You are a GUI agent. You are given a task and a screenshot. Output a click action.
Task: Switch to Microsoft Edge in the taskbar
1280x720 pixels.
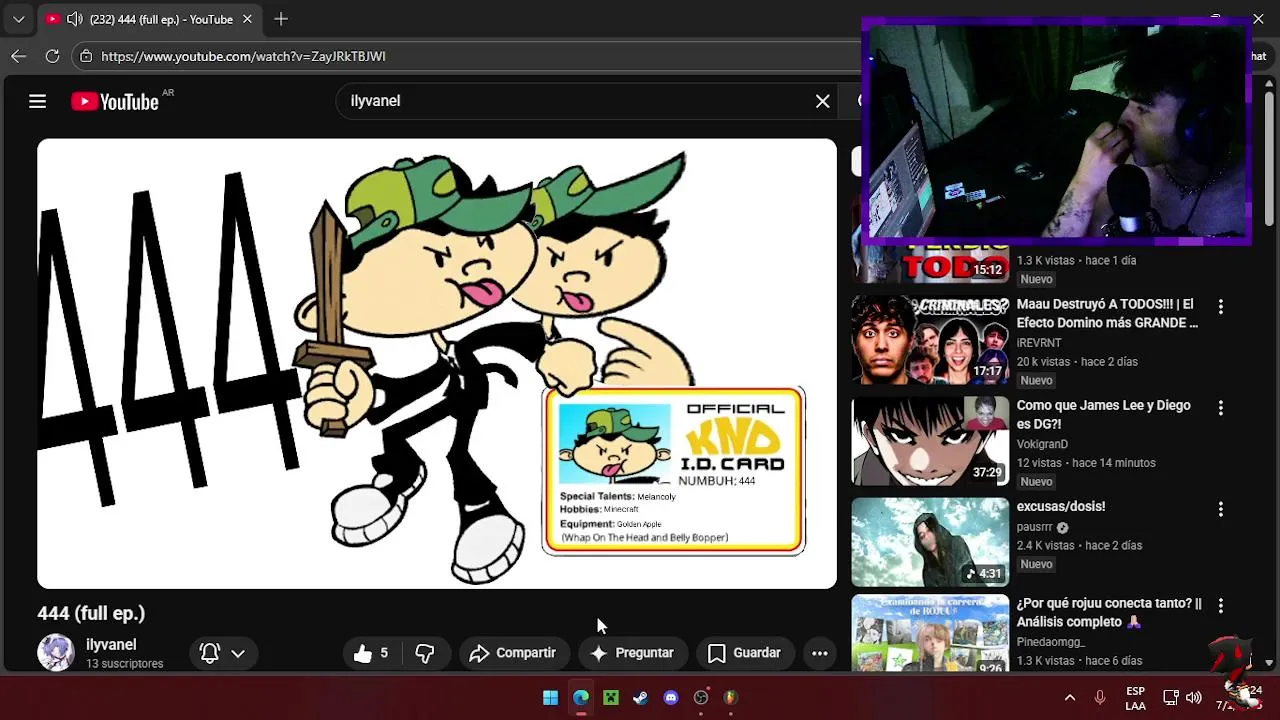pos(580,698)
